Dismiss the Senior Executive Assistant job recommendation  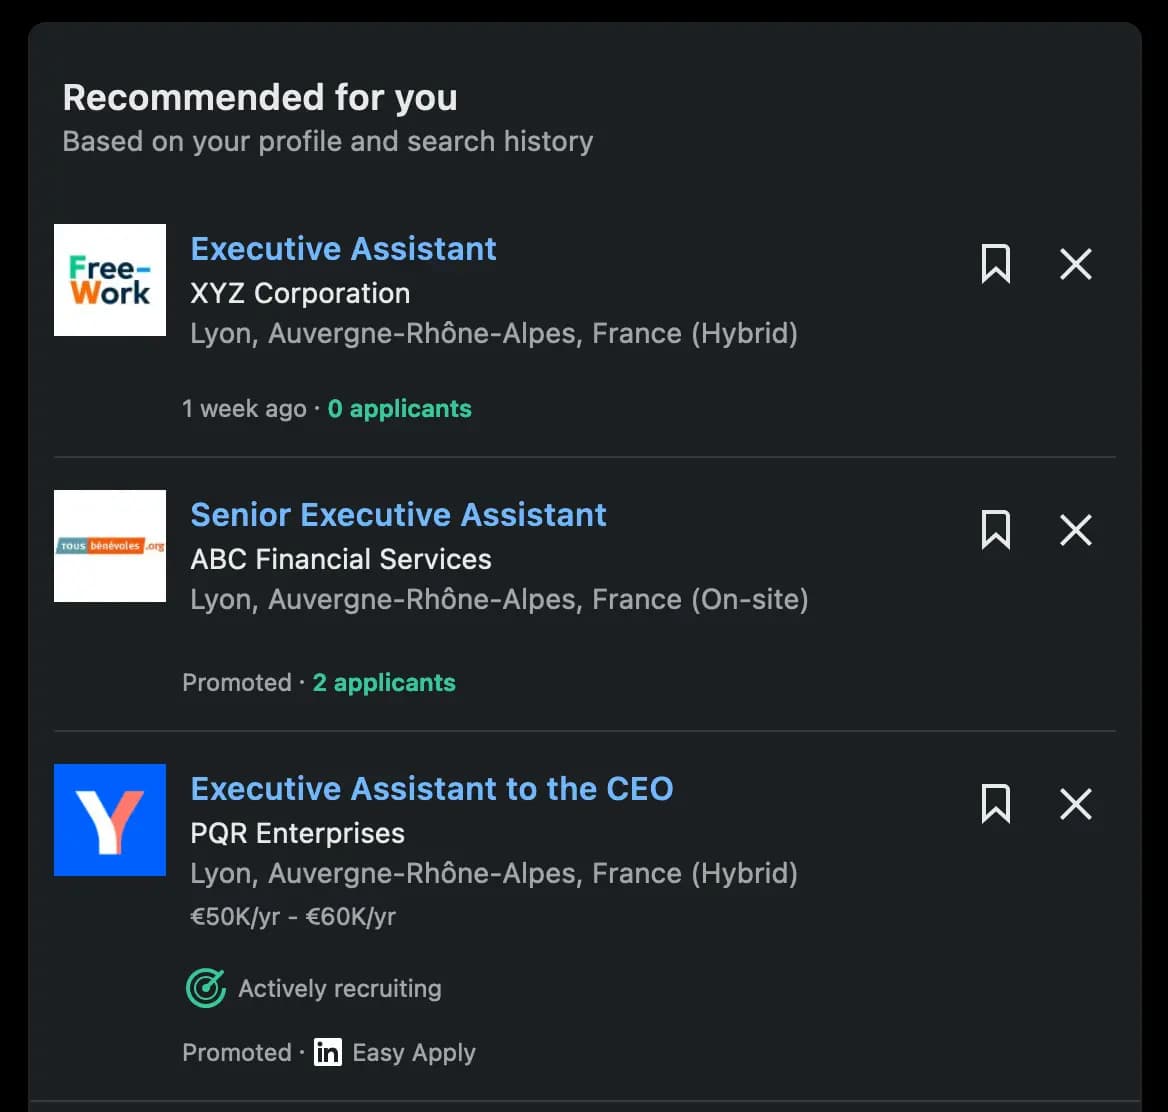[x=1075, y=530]
